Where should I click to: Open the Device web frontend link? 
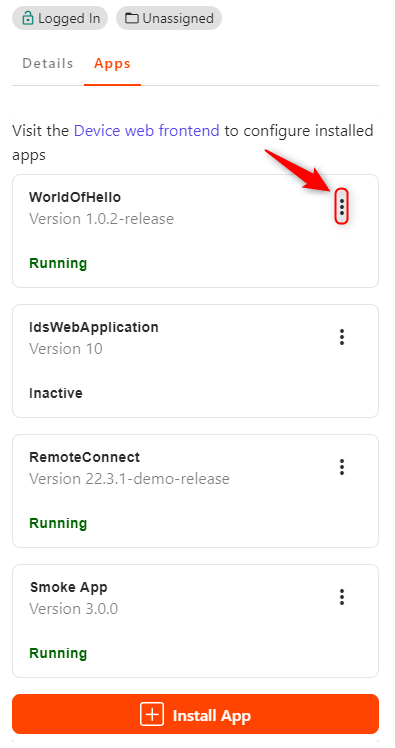pos(146,130)
